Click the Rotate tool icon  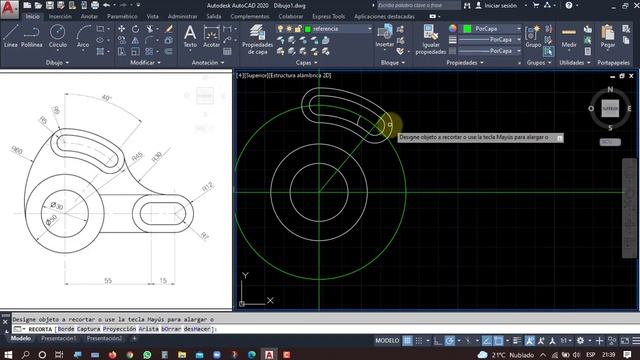click(x=136, y=29)
